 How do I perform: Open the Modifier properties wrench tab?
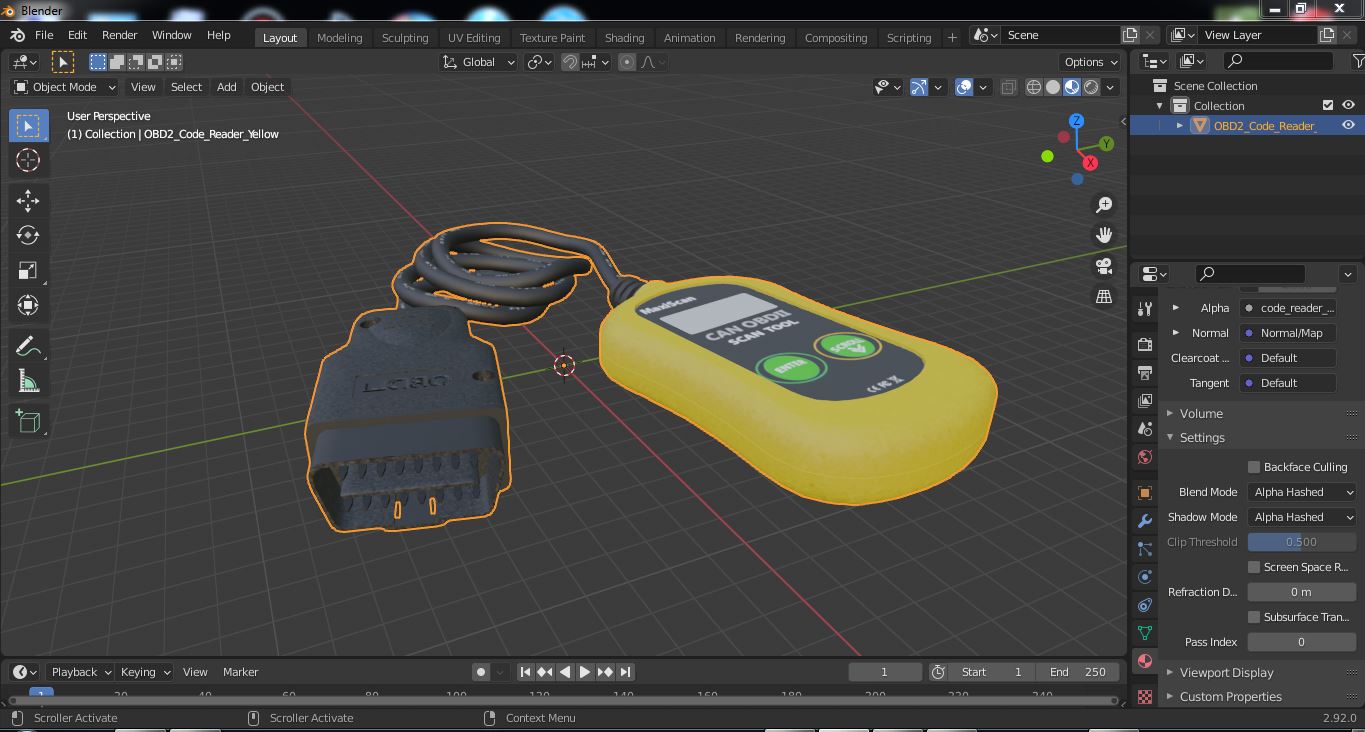pos(1145,521)
